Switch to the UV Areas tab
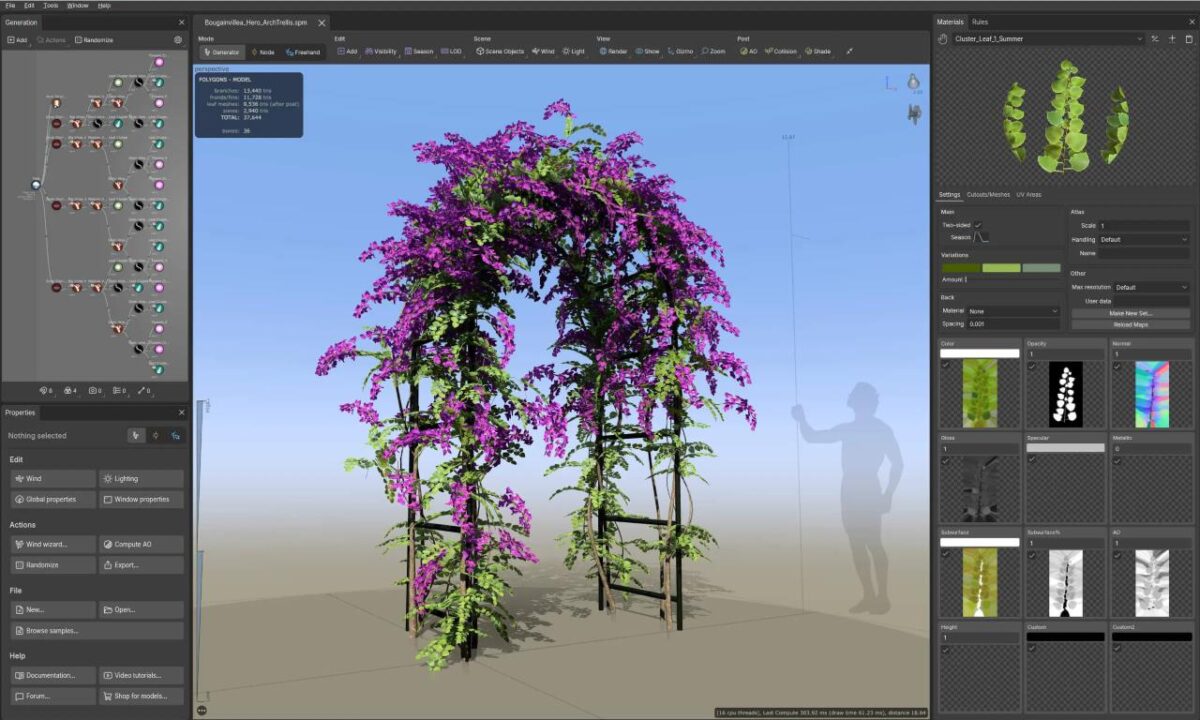Image resolution: width=1200 pixels, height=720 pixels. (x=1029, y=195)
